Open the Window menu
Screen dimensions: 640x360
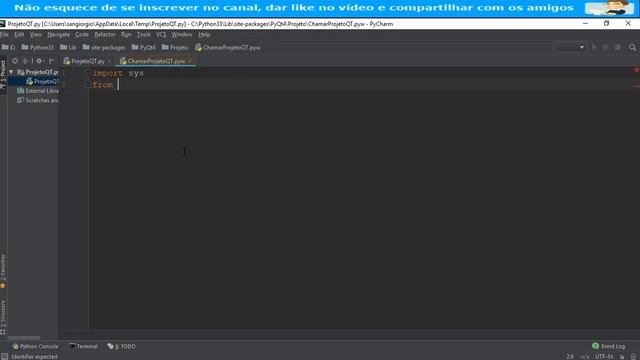pos(182,35)
